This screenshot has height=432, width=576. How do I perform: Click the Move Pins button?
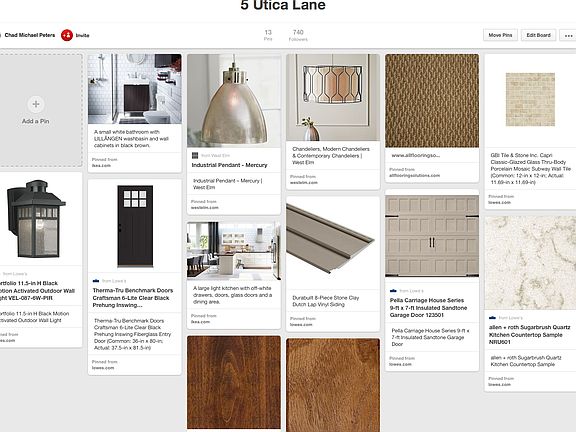pos(500,35)
